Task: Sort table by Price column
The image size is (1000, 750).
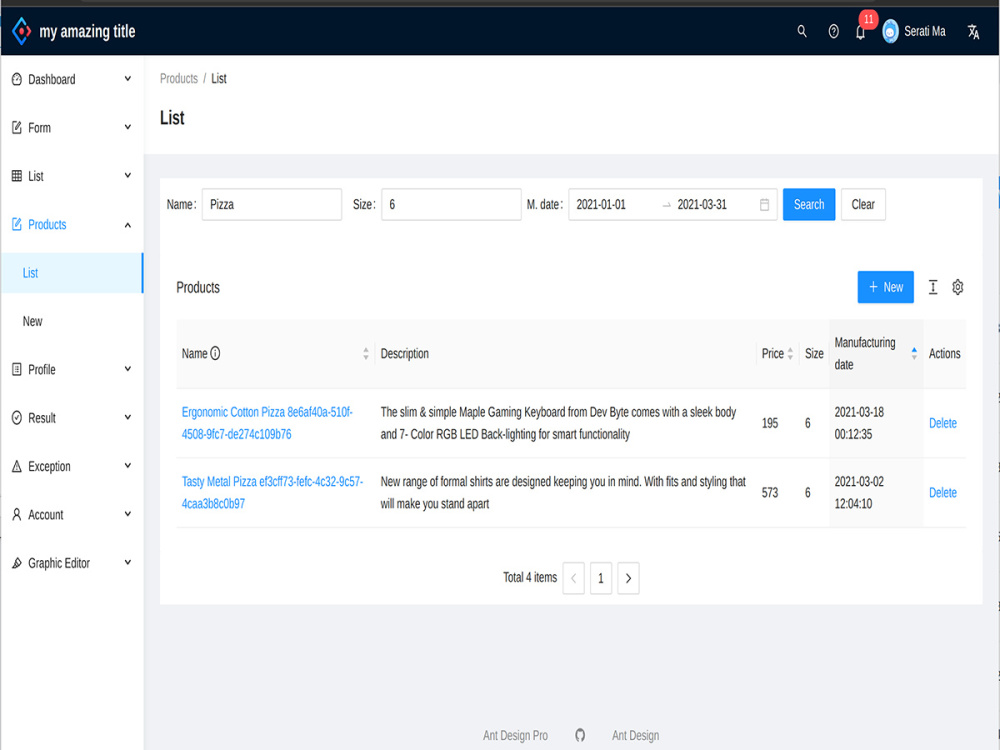Action: (790, 353)
